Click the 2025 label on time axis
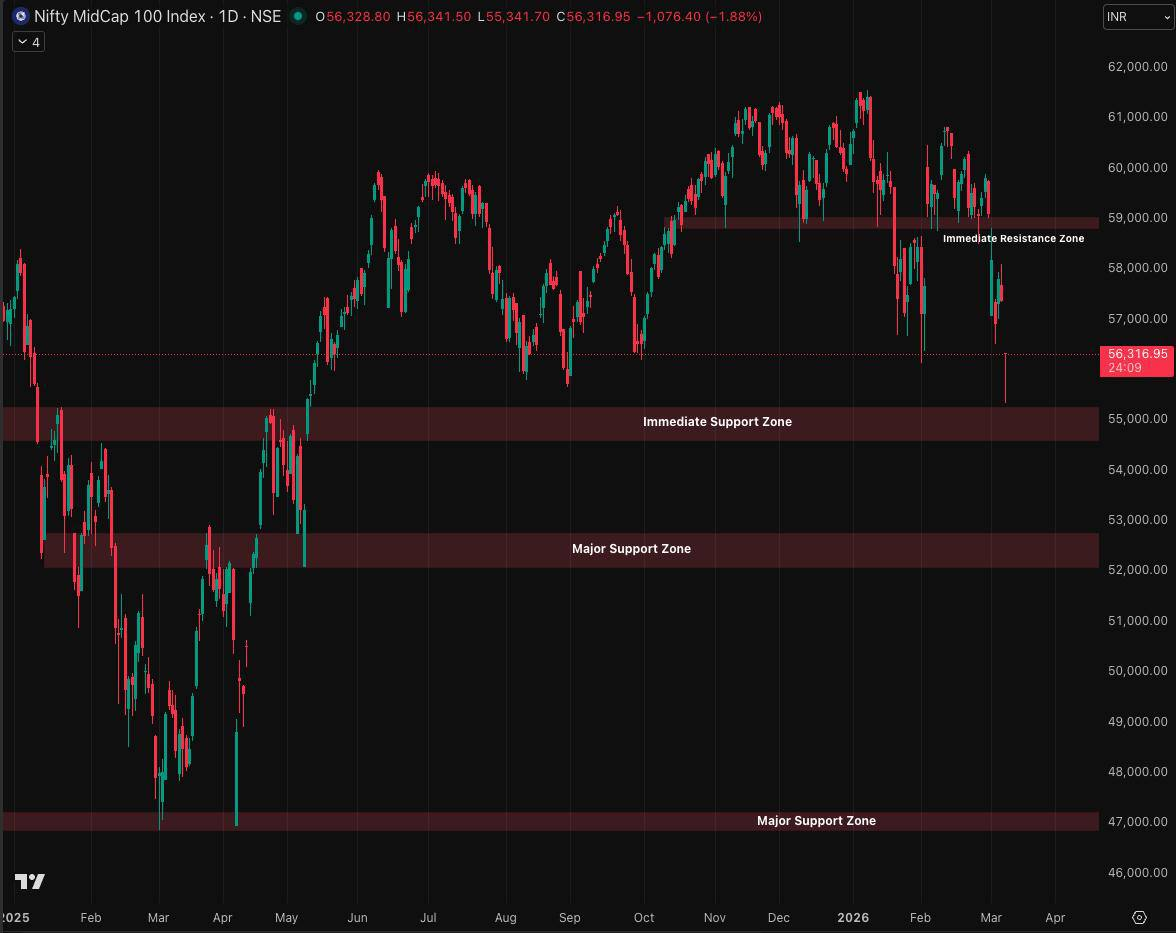 pyautogui.click(x=17, y=917)
